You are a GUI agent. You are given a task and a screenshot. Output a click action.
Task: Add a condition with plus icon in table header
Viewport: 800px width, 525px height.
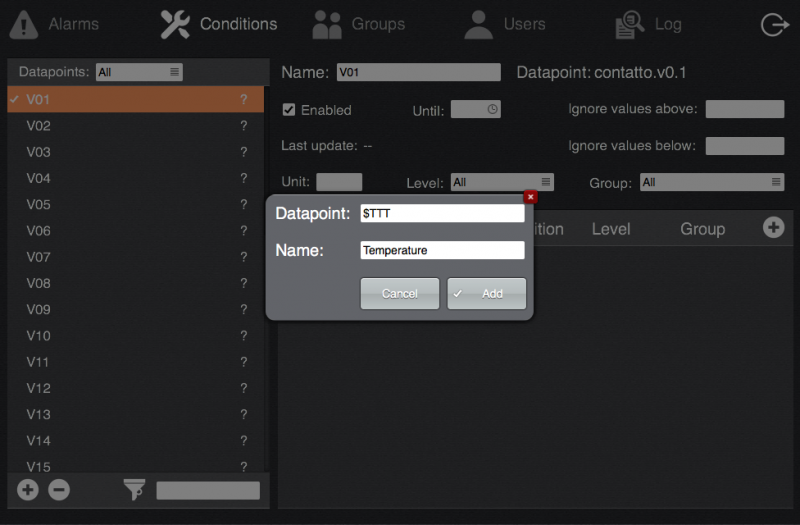point(773,228)
